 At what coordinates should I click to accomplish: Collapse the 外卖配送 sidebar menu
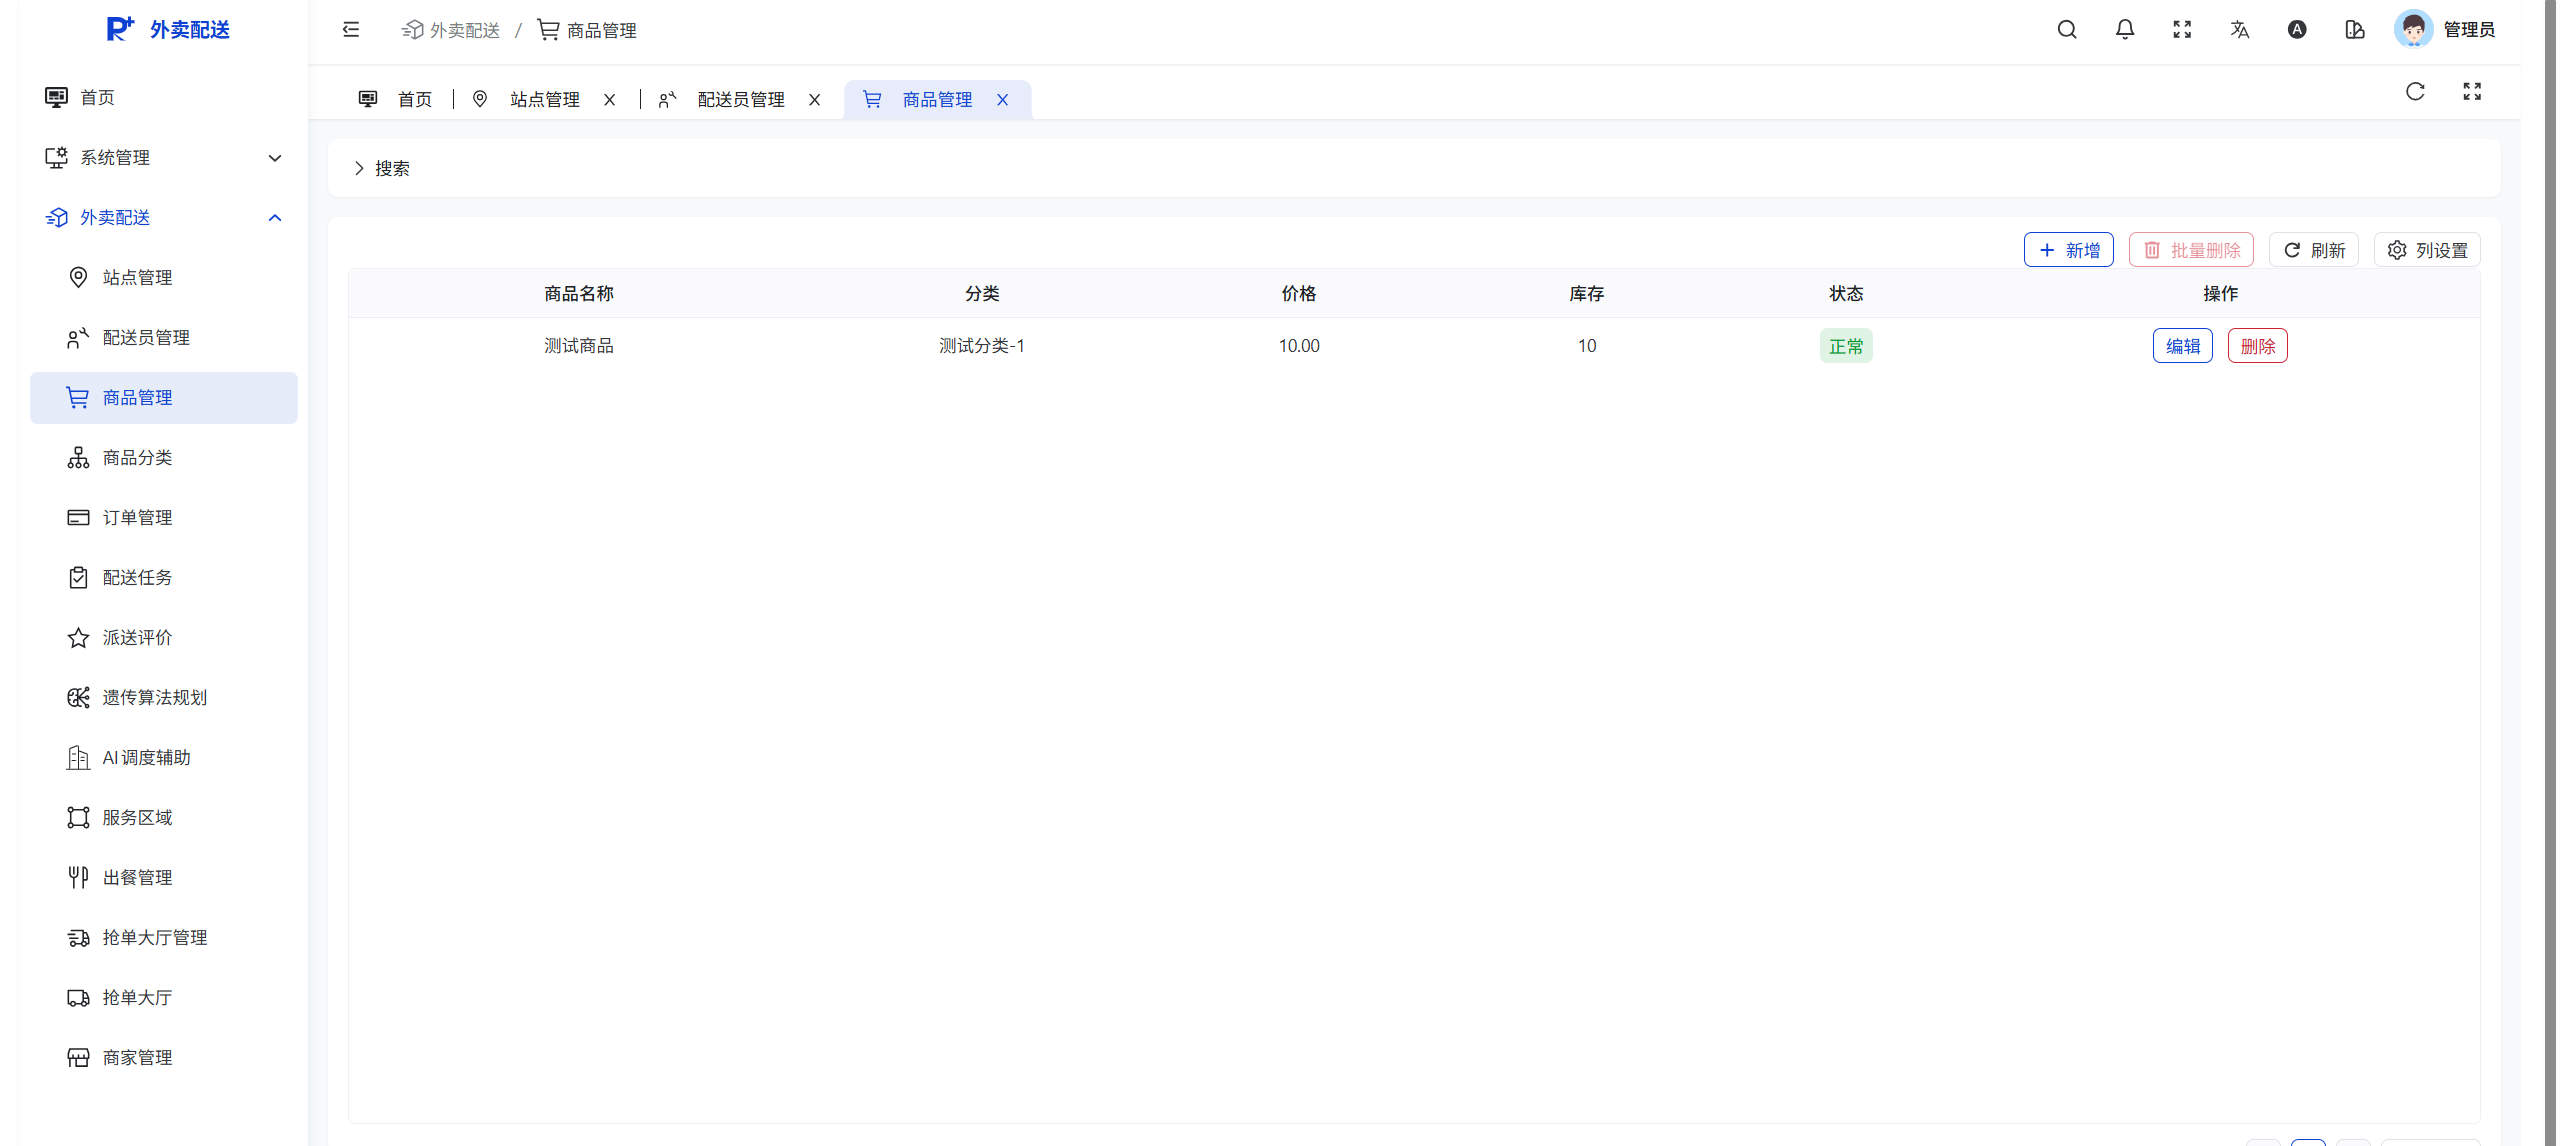(163, 218)
